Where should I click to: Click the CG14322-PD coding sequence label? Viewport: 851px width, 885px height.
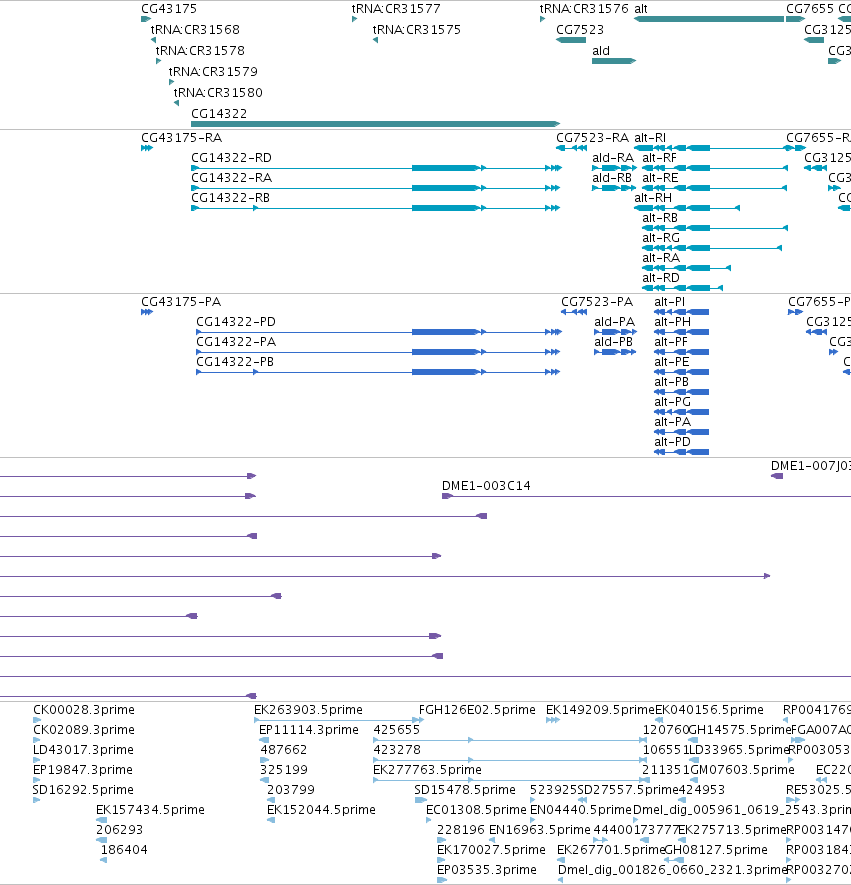[236, 322]
